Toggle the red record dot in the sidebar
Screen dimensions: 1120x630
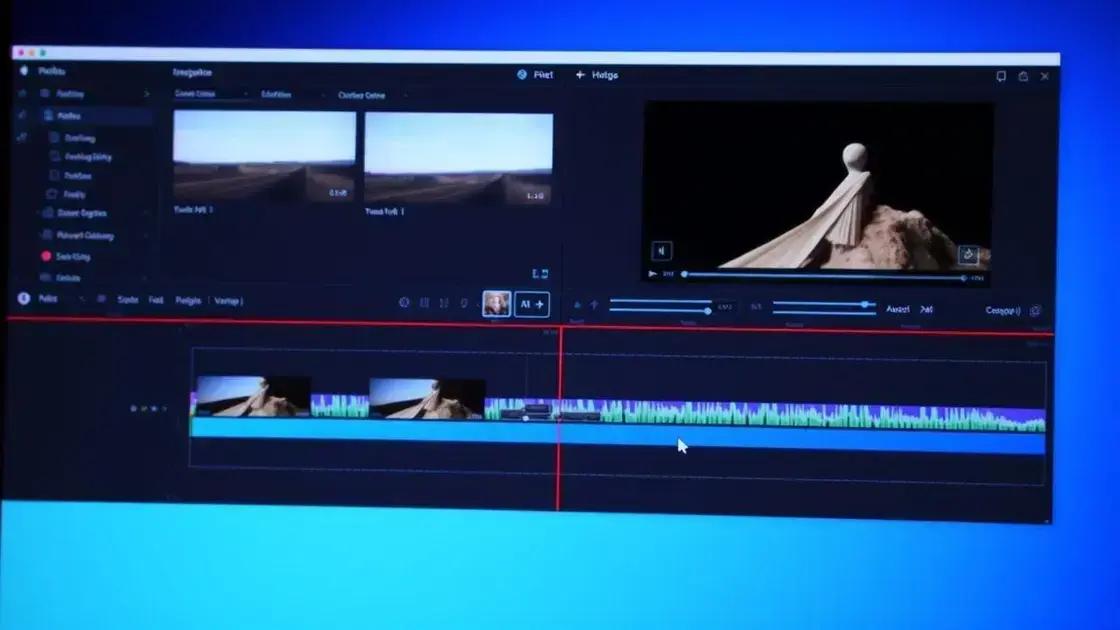pyautogui.click(x=46, y=256)
